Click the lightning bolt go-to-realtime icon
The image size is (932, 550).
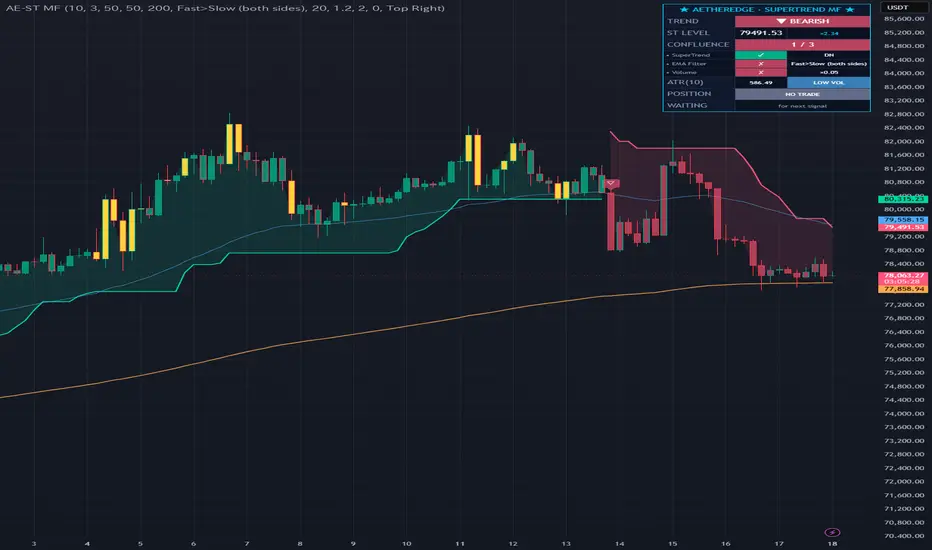pyautogui.click(x=832, y=532)
